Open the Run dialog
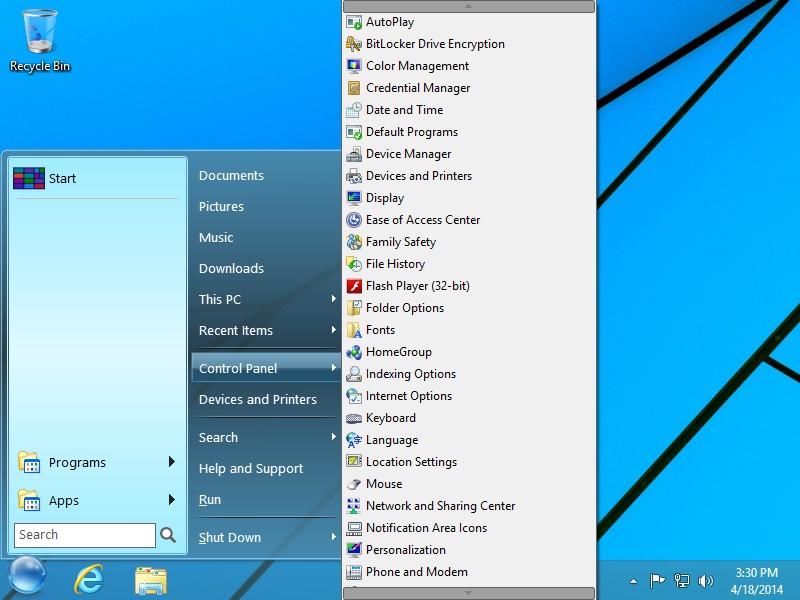This screenshot has width=800, height=600. [210, 499]
